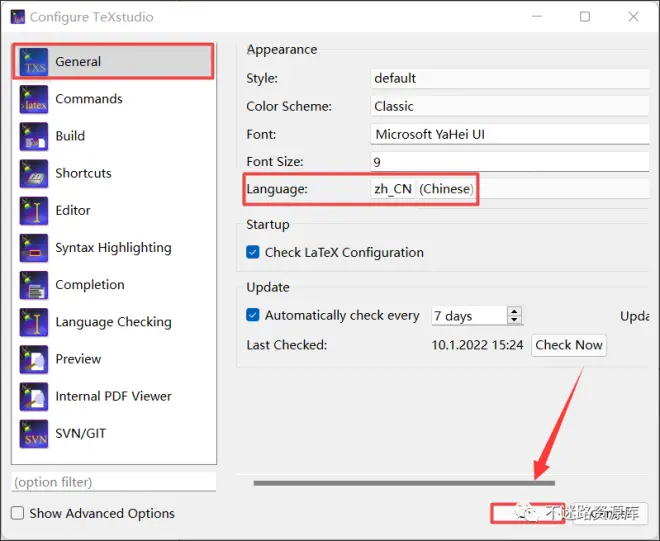Enable Show Advanced Options checkbox
This screenshot has width=660, height=541.
(17, 513)
